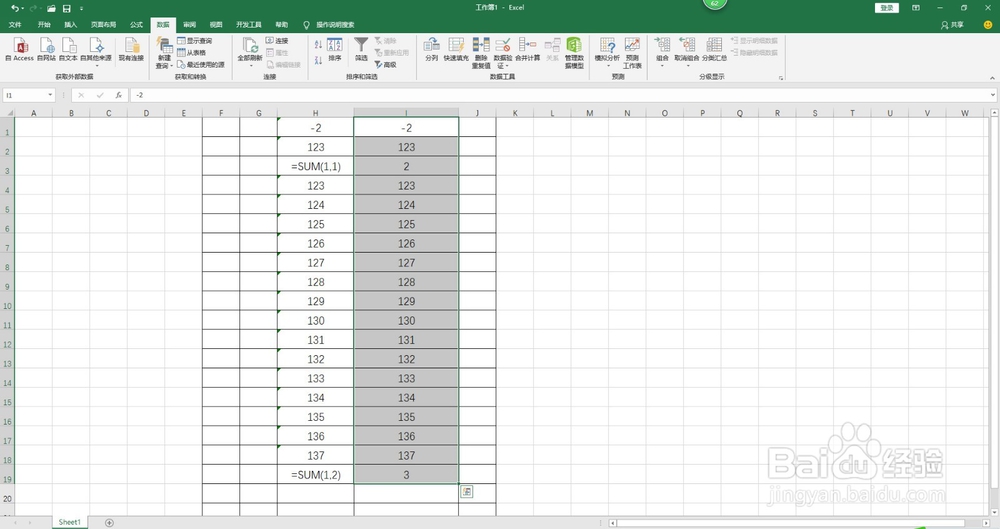Expand the formula bar with its arrow
This screenshot has height=529, width=1000.
point(993,95)
